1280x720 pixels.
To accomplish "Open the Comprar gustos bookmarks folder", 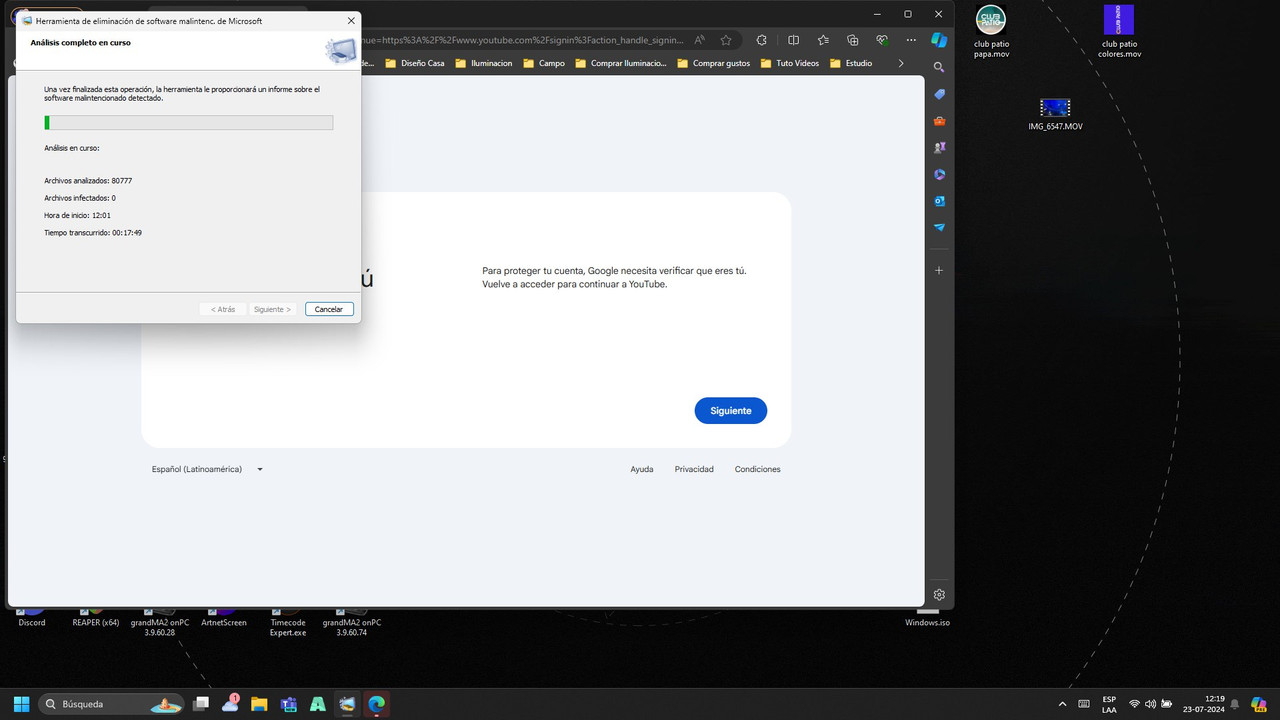I will 713,63.
